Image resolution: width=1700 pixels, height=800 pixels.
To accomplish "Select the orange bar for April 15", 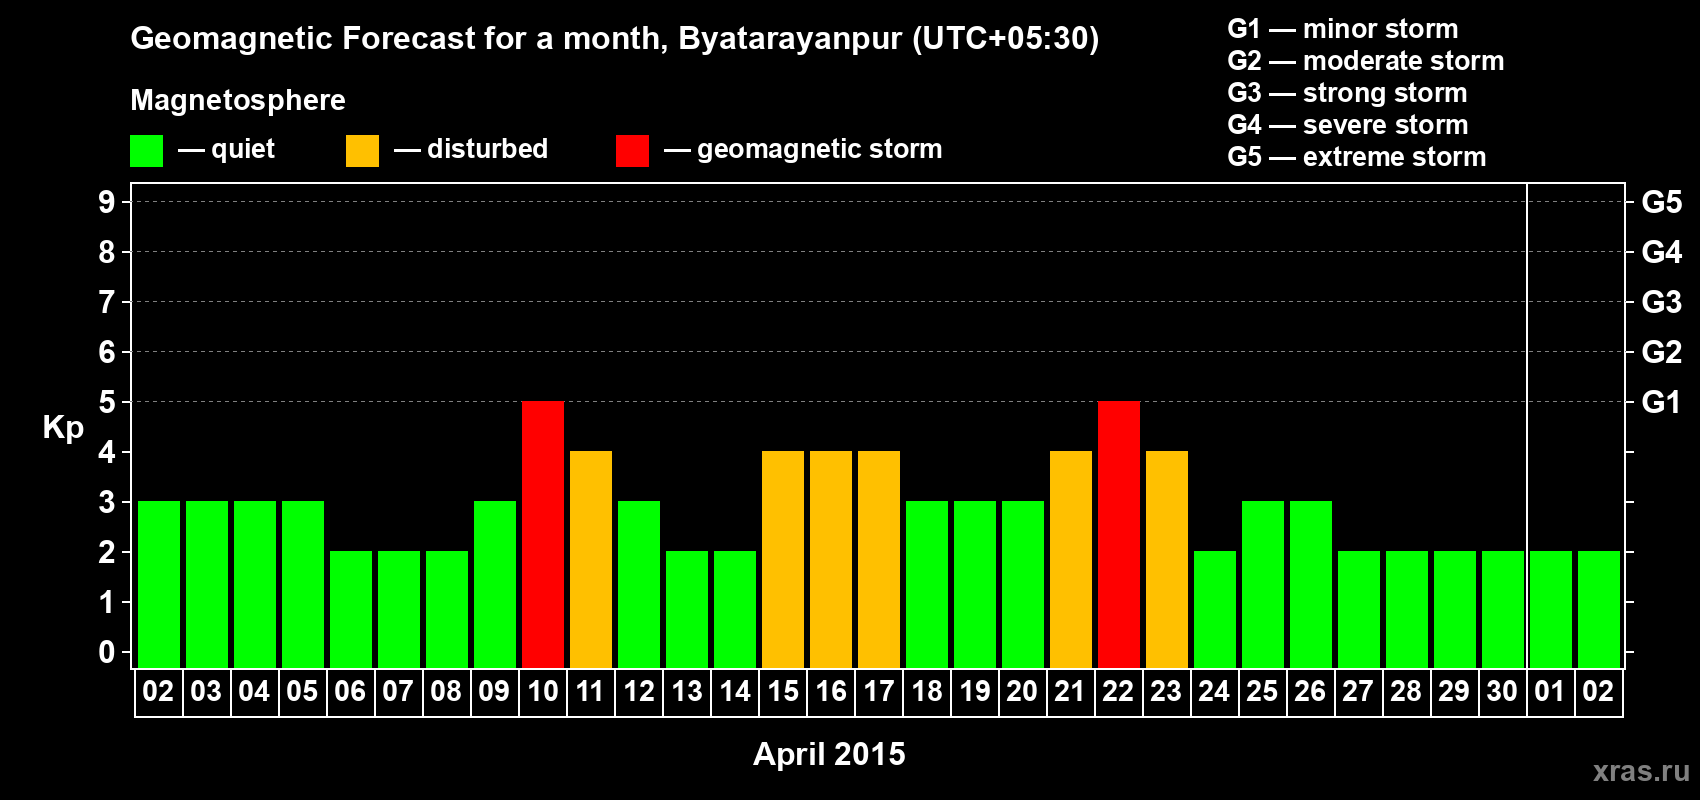I will click(783, 559).
